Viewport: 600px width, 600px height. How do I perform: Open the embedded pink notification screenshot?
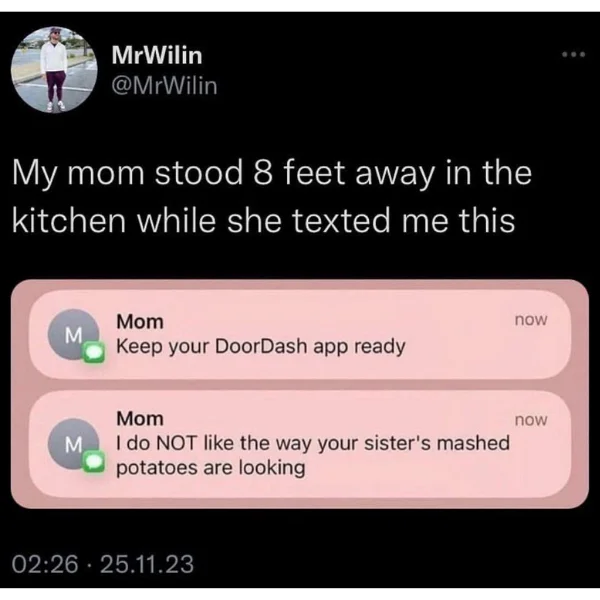[300, 394]
